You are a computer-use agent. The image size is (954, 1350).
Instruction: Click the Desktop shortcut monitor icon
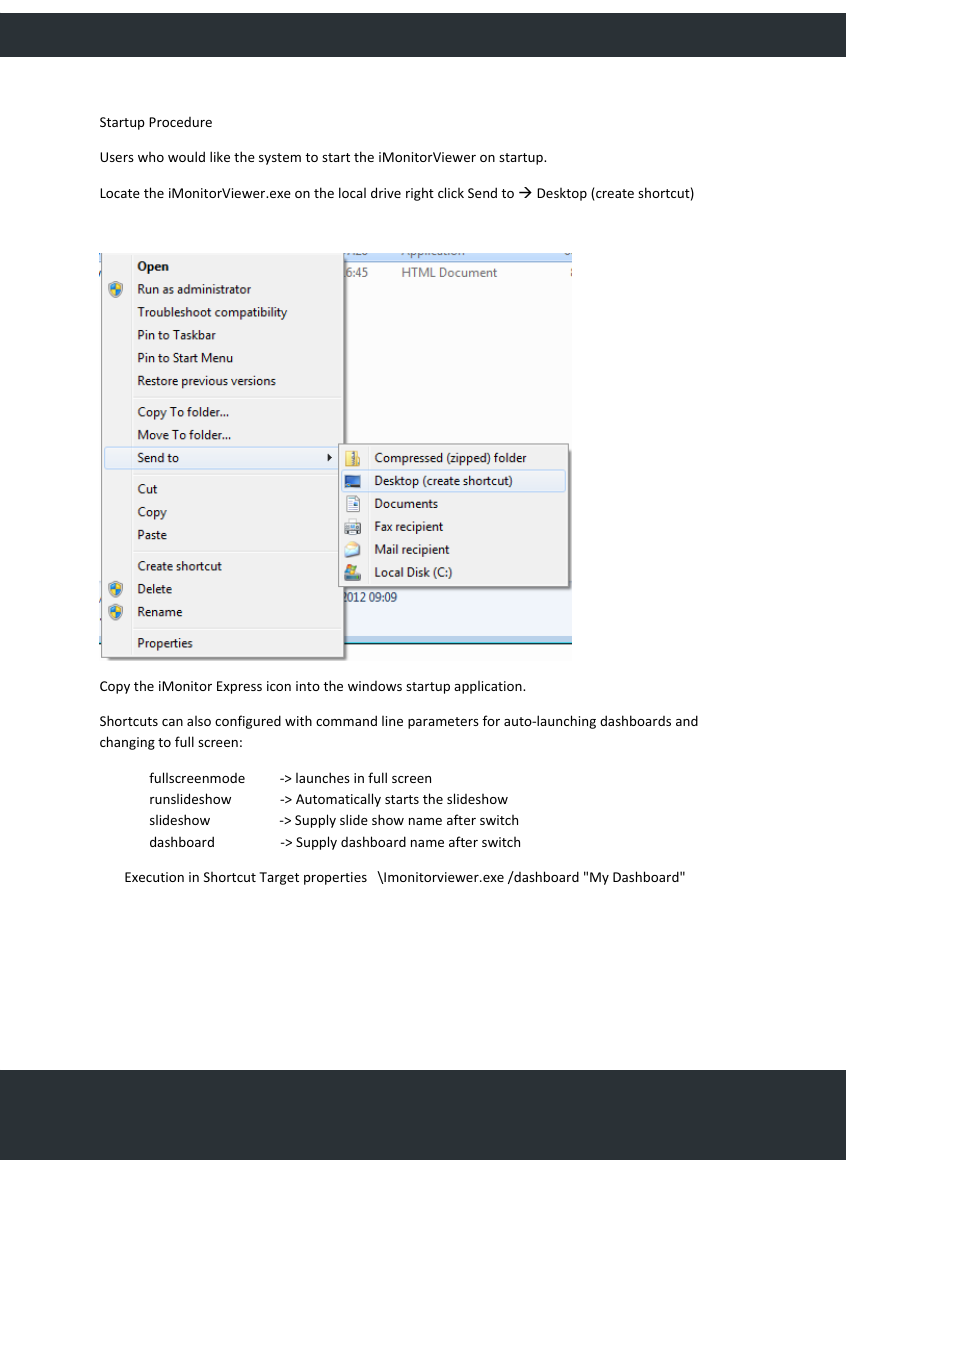pyautogui.click(x=353, y=481)
